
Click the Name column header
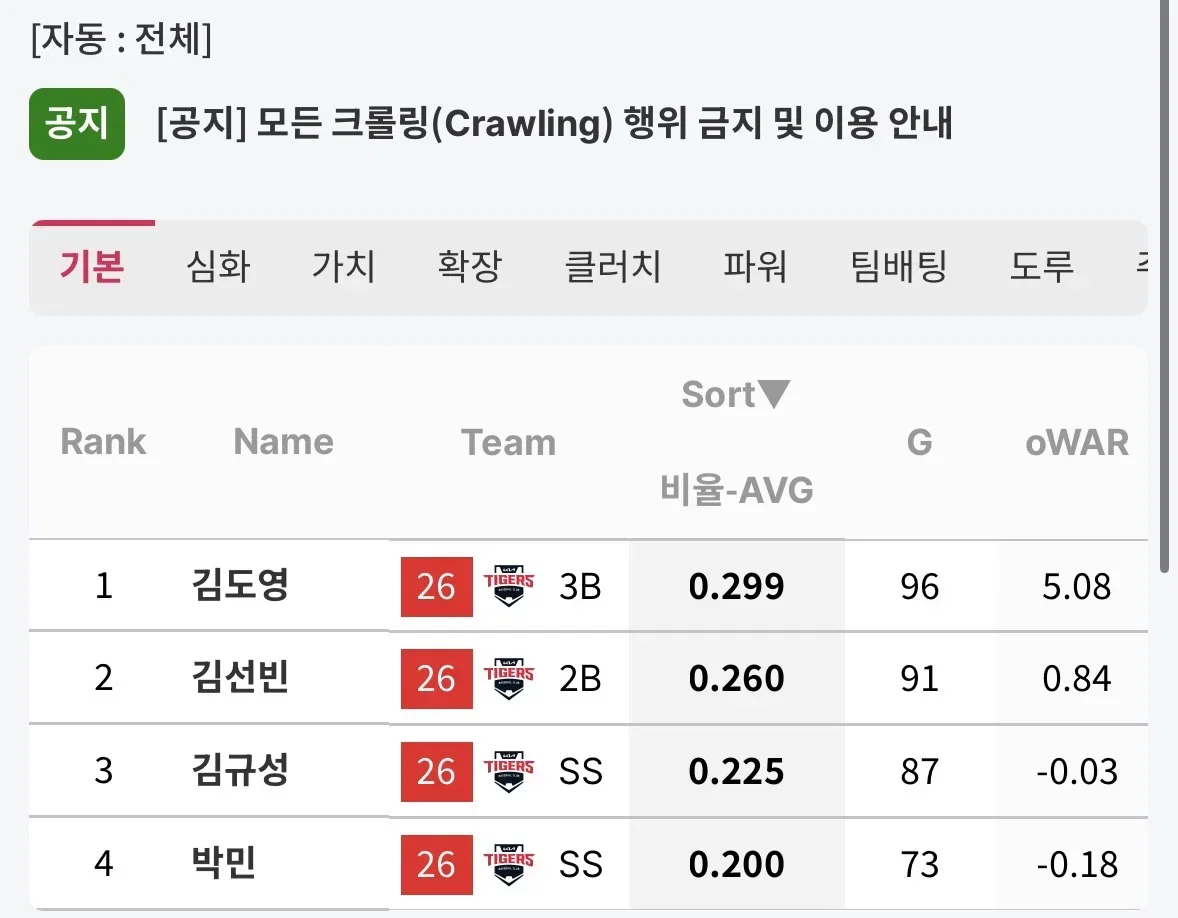coord(283,442)
